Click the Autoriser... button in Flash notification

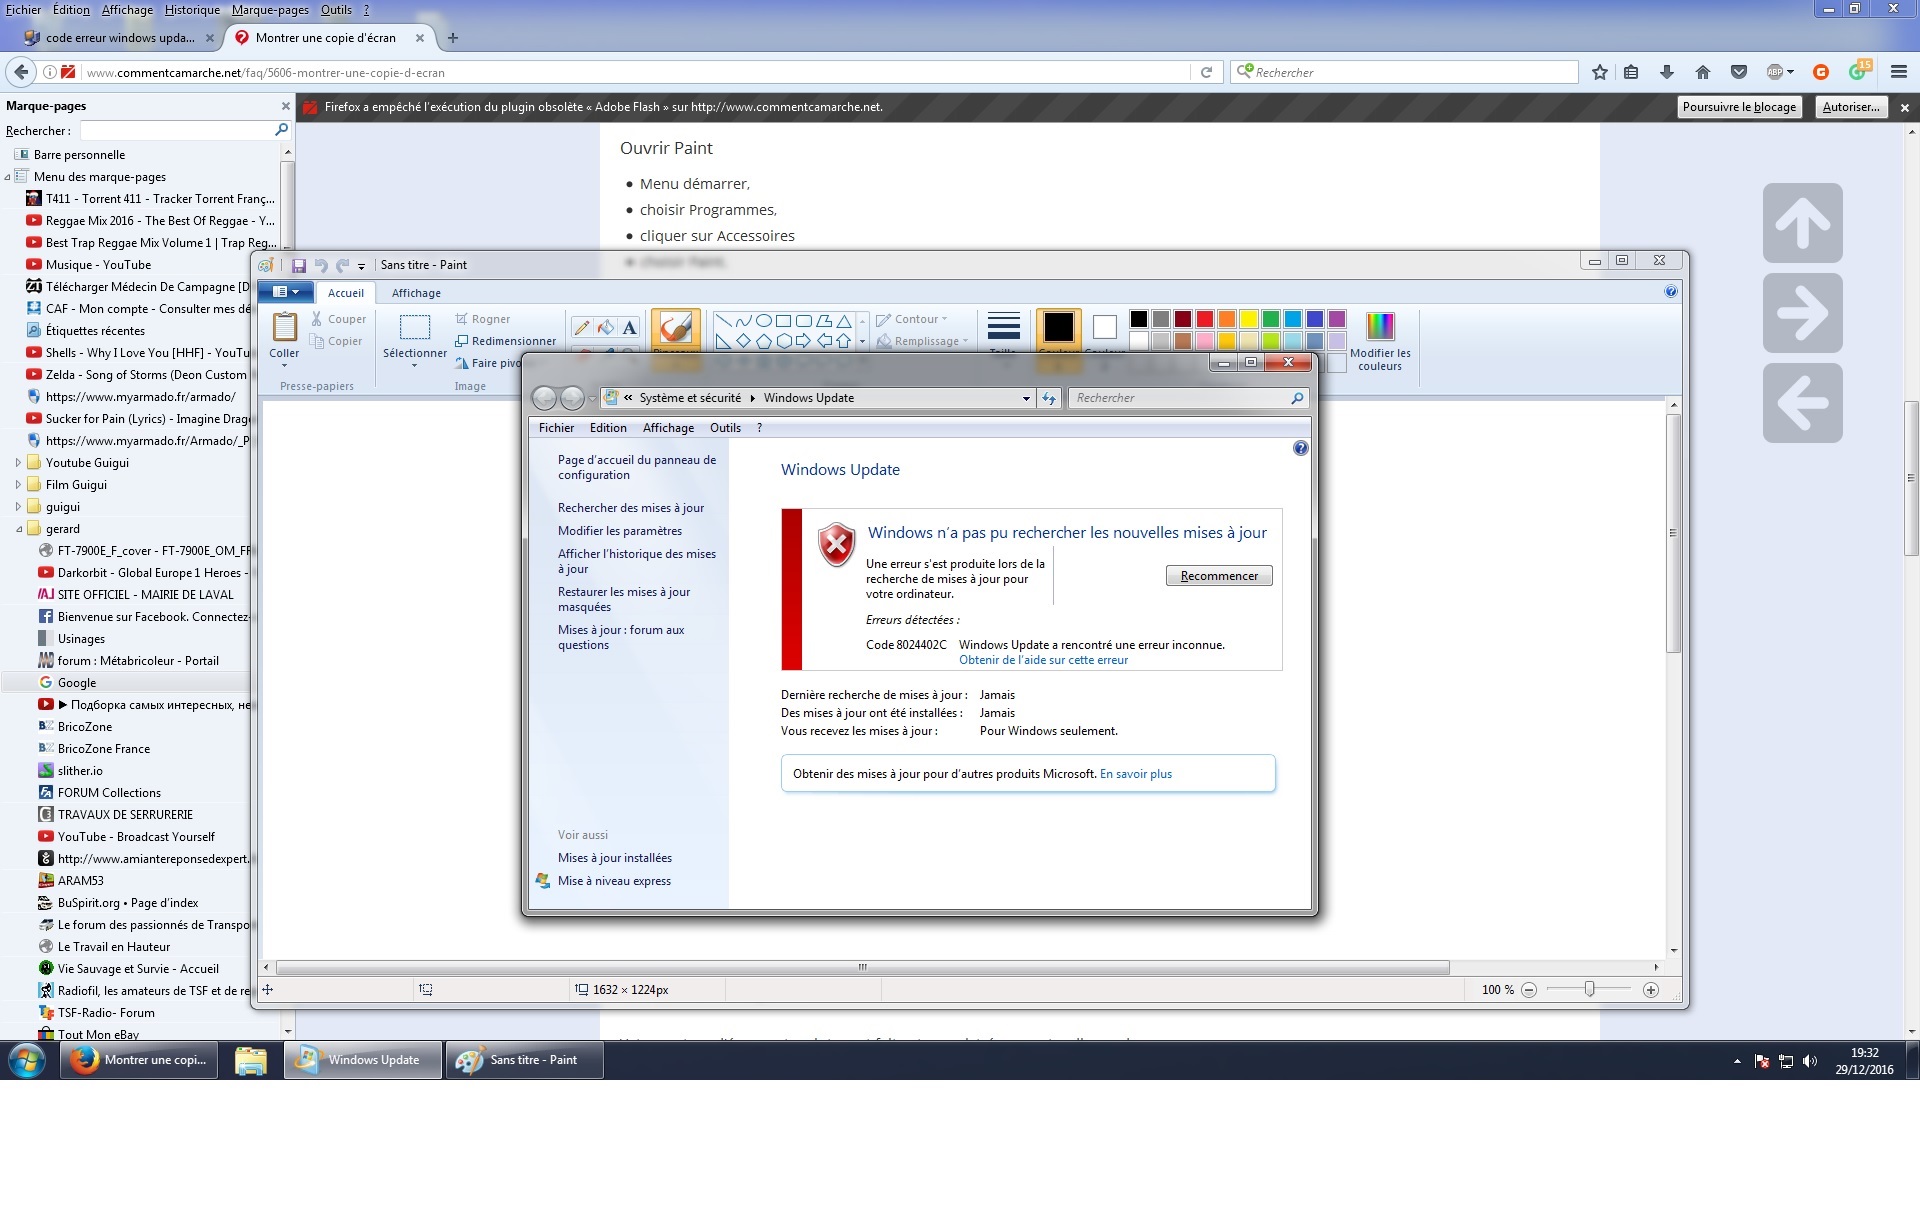[1851, 107]
